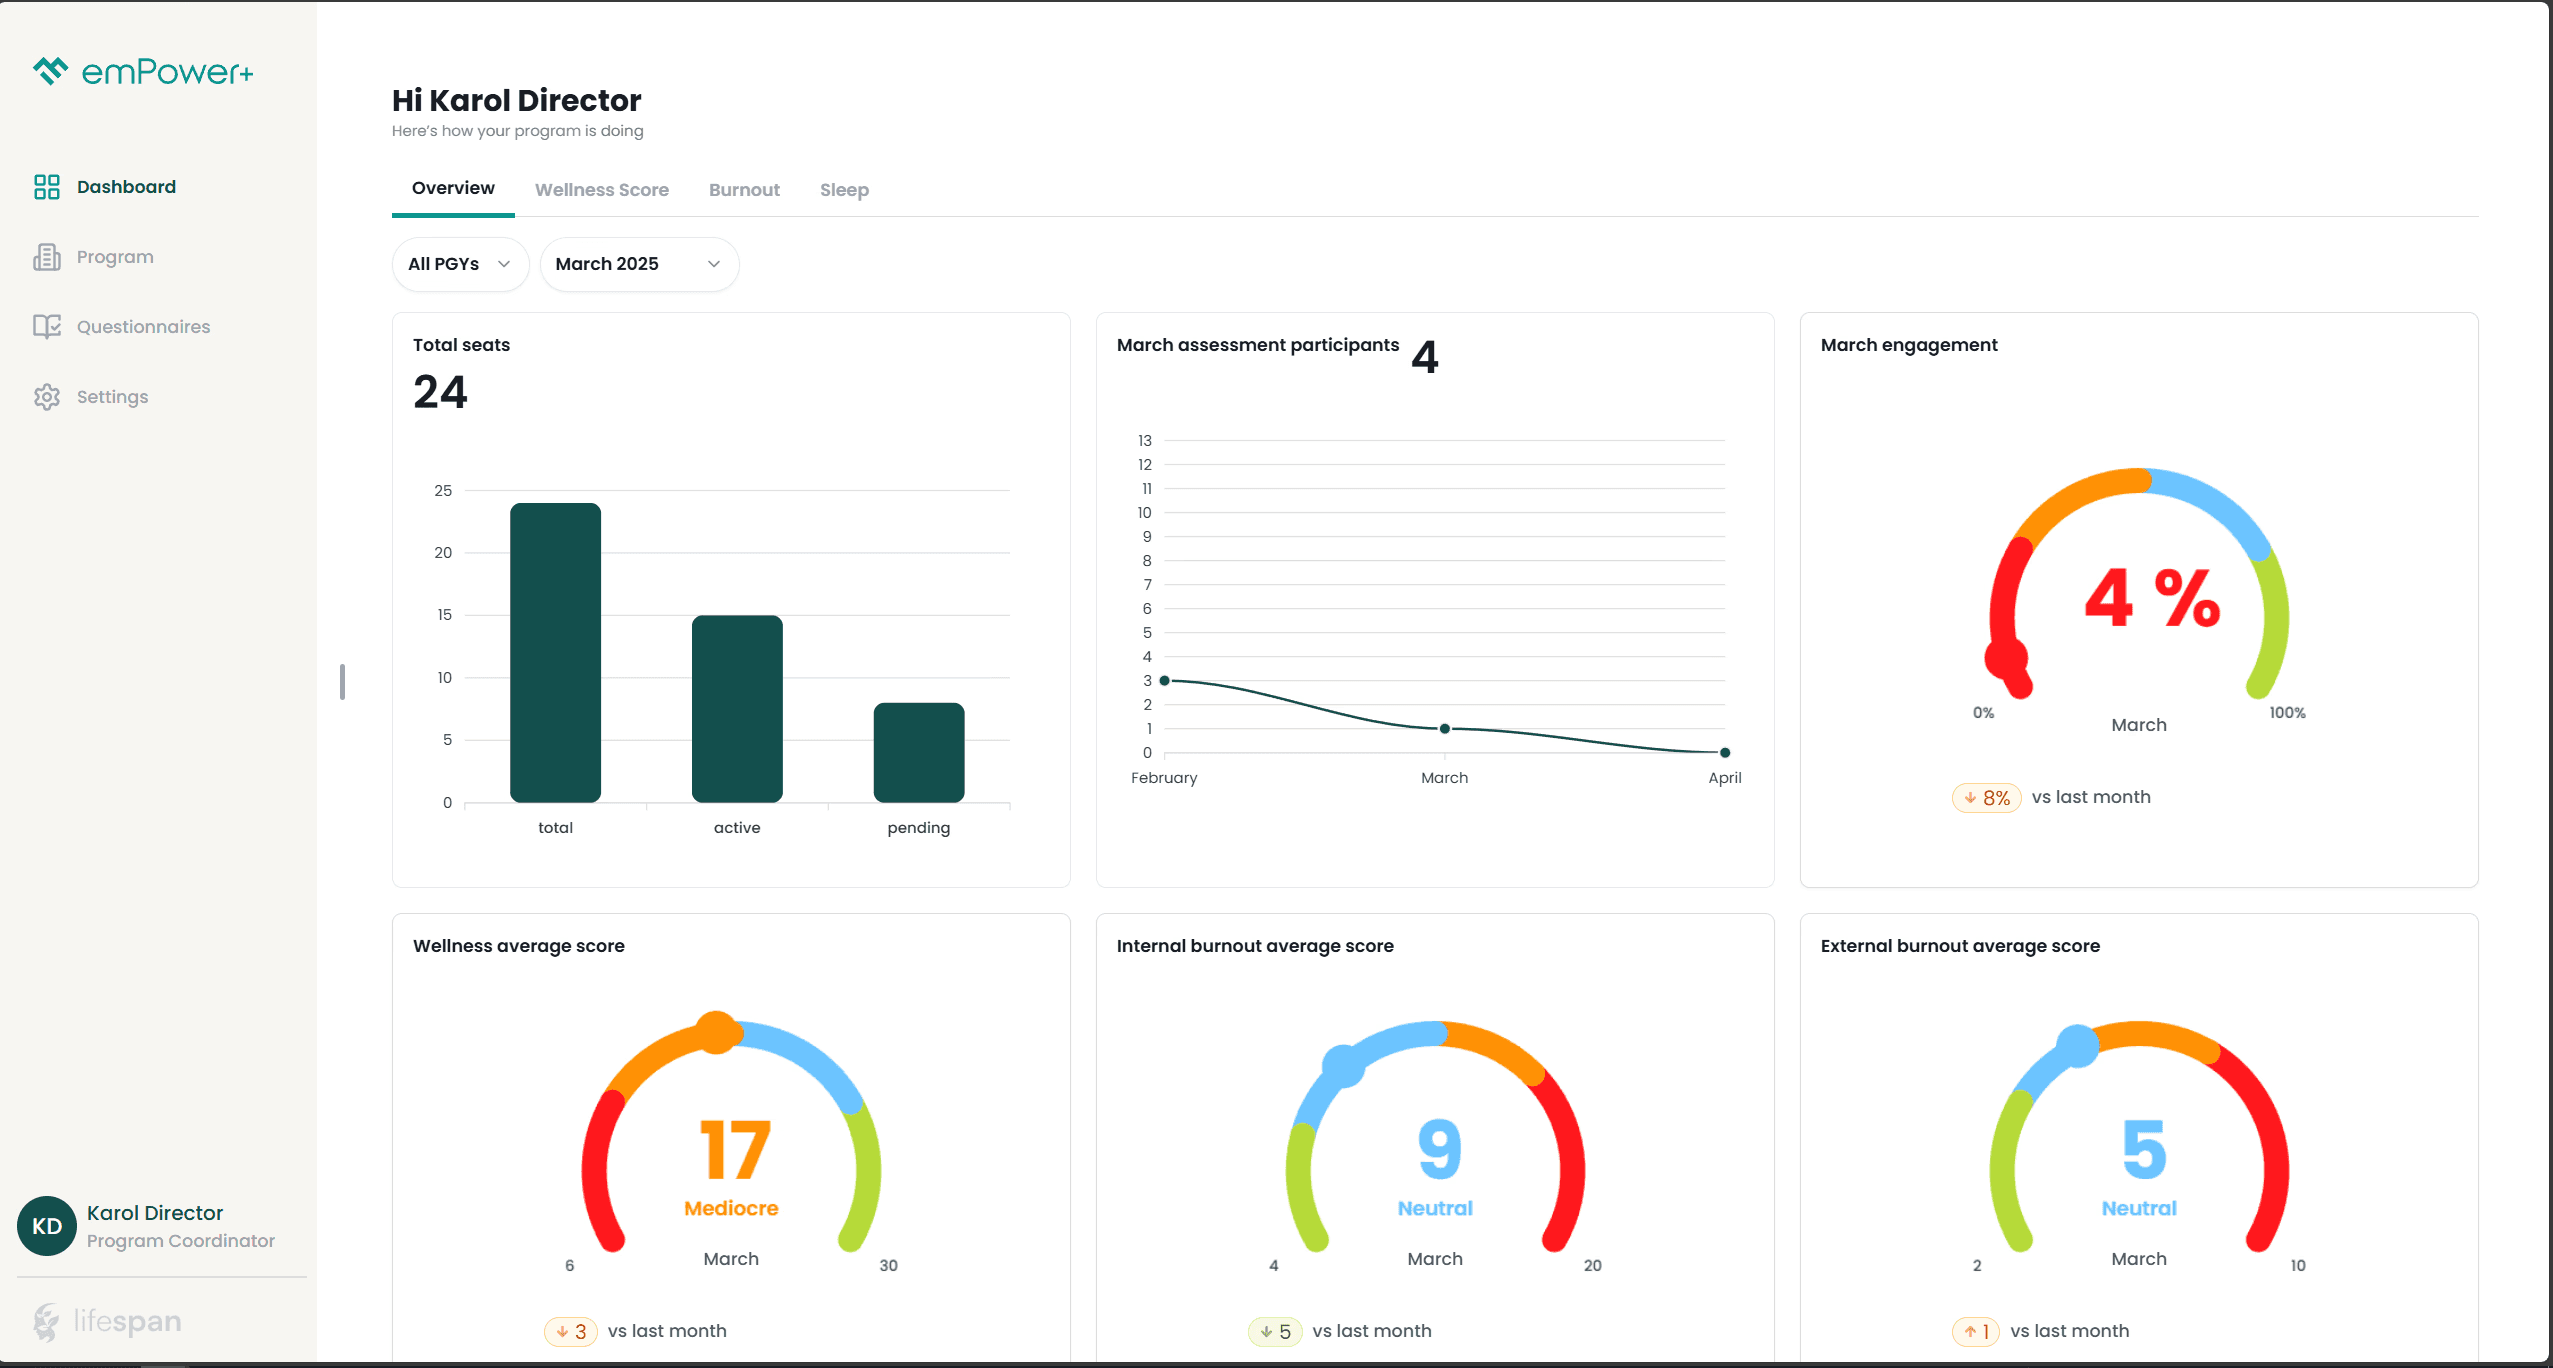2553x1368 pixels.
Task: Click the KD avatar circle
Action: pos(47,1226)
